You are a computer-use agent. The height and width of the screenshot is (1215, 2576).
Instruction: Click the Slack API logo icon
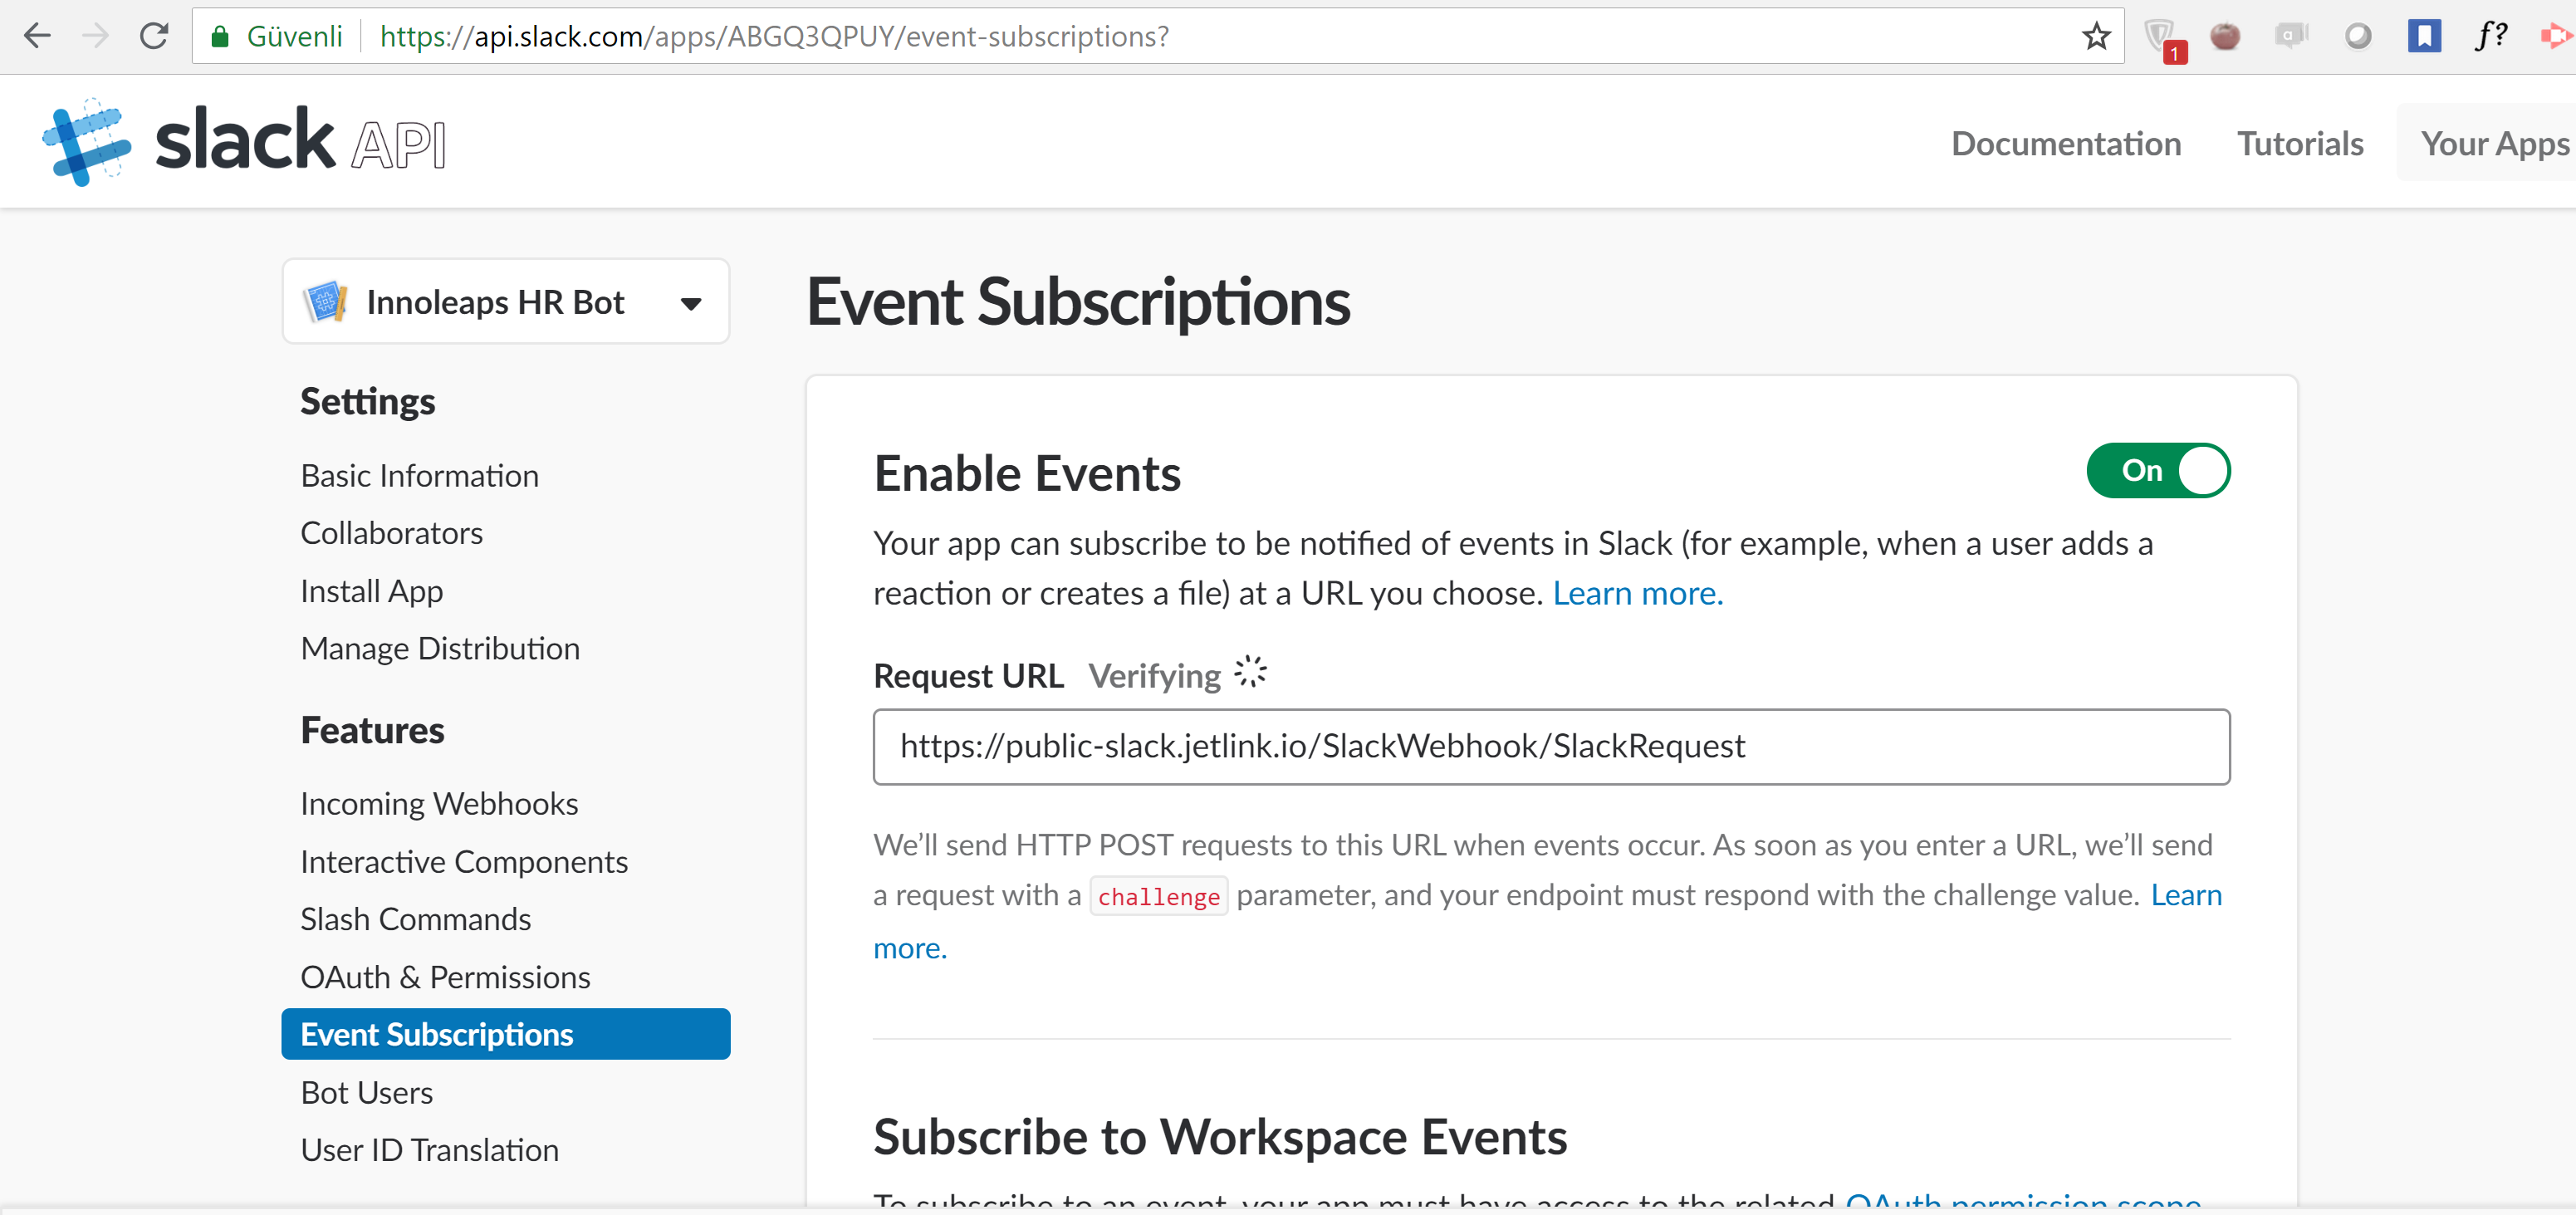tap(86, 142)
